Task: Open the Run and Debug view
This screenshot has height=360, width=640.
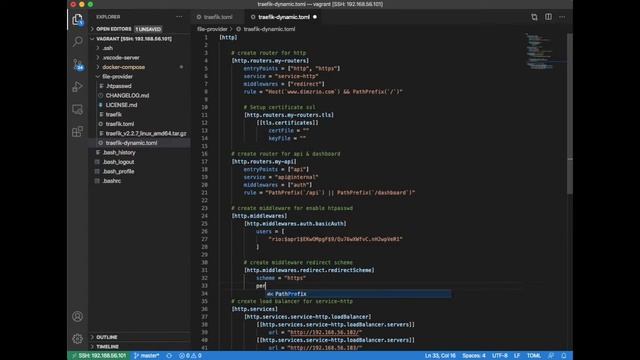Action: (78, 87)
